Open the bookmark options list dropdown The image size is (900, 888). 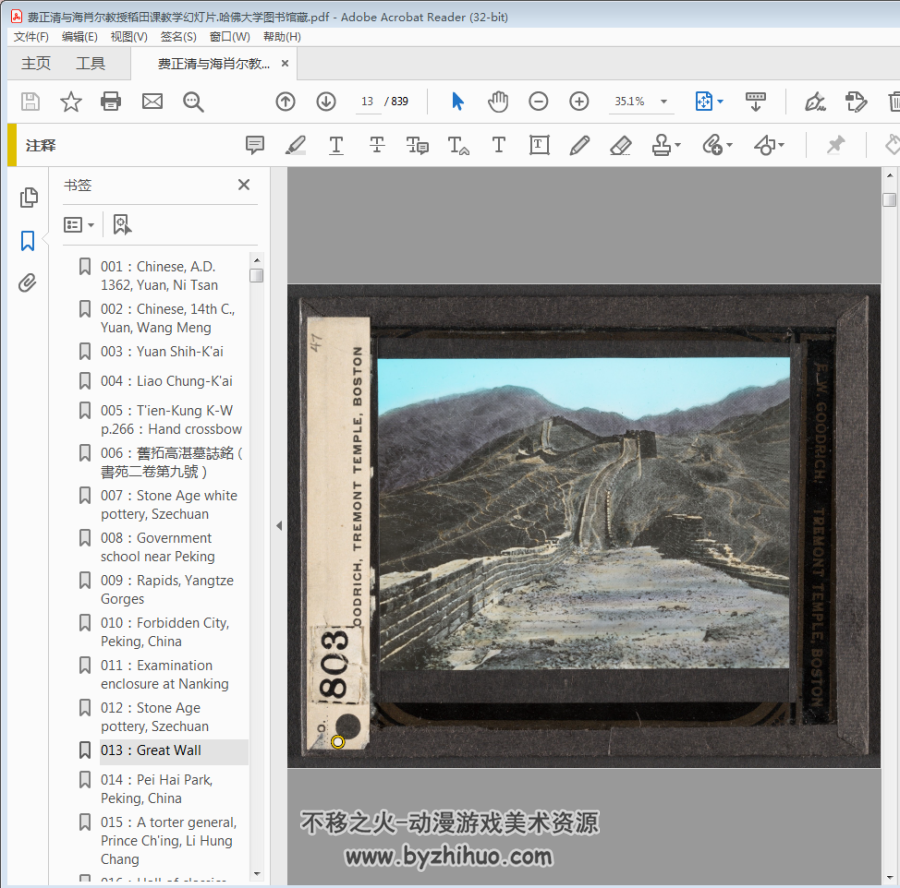(79, 224)
